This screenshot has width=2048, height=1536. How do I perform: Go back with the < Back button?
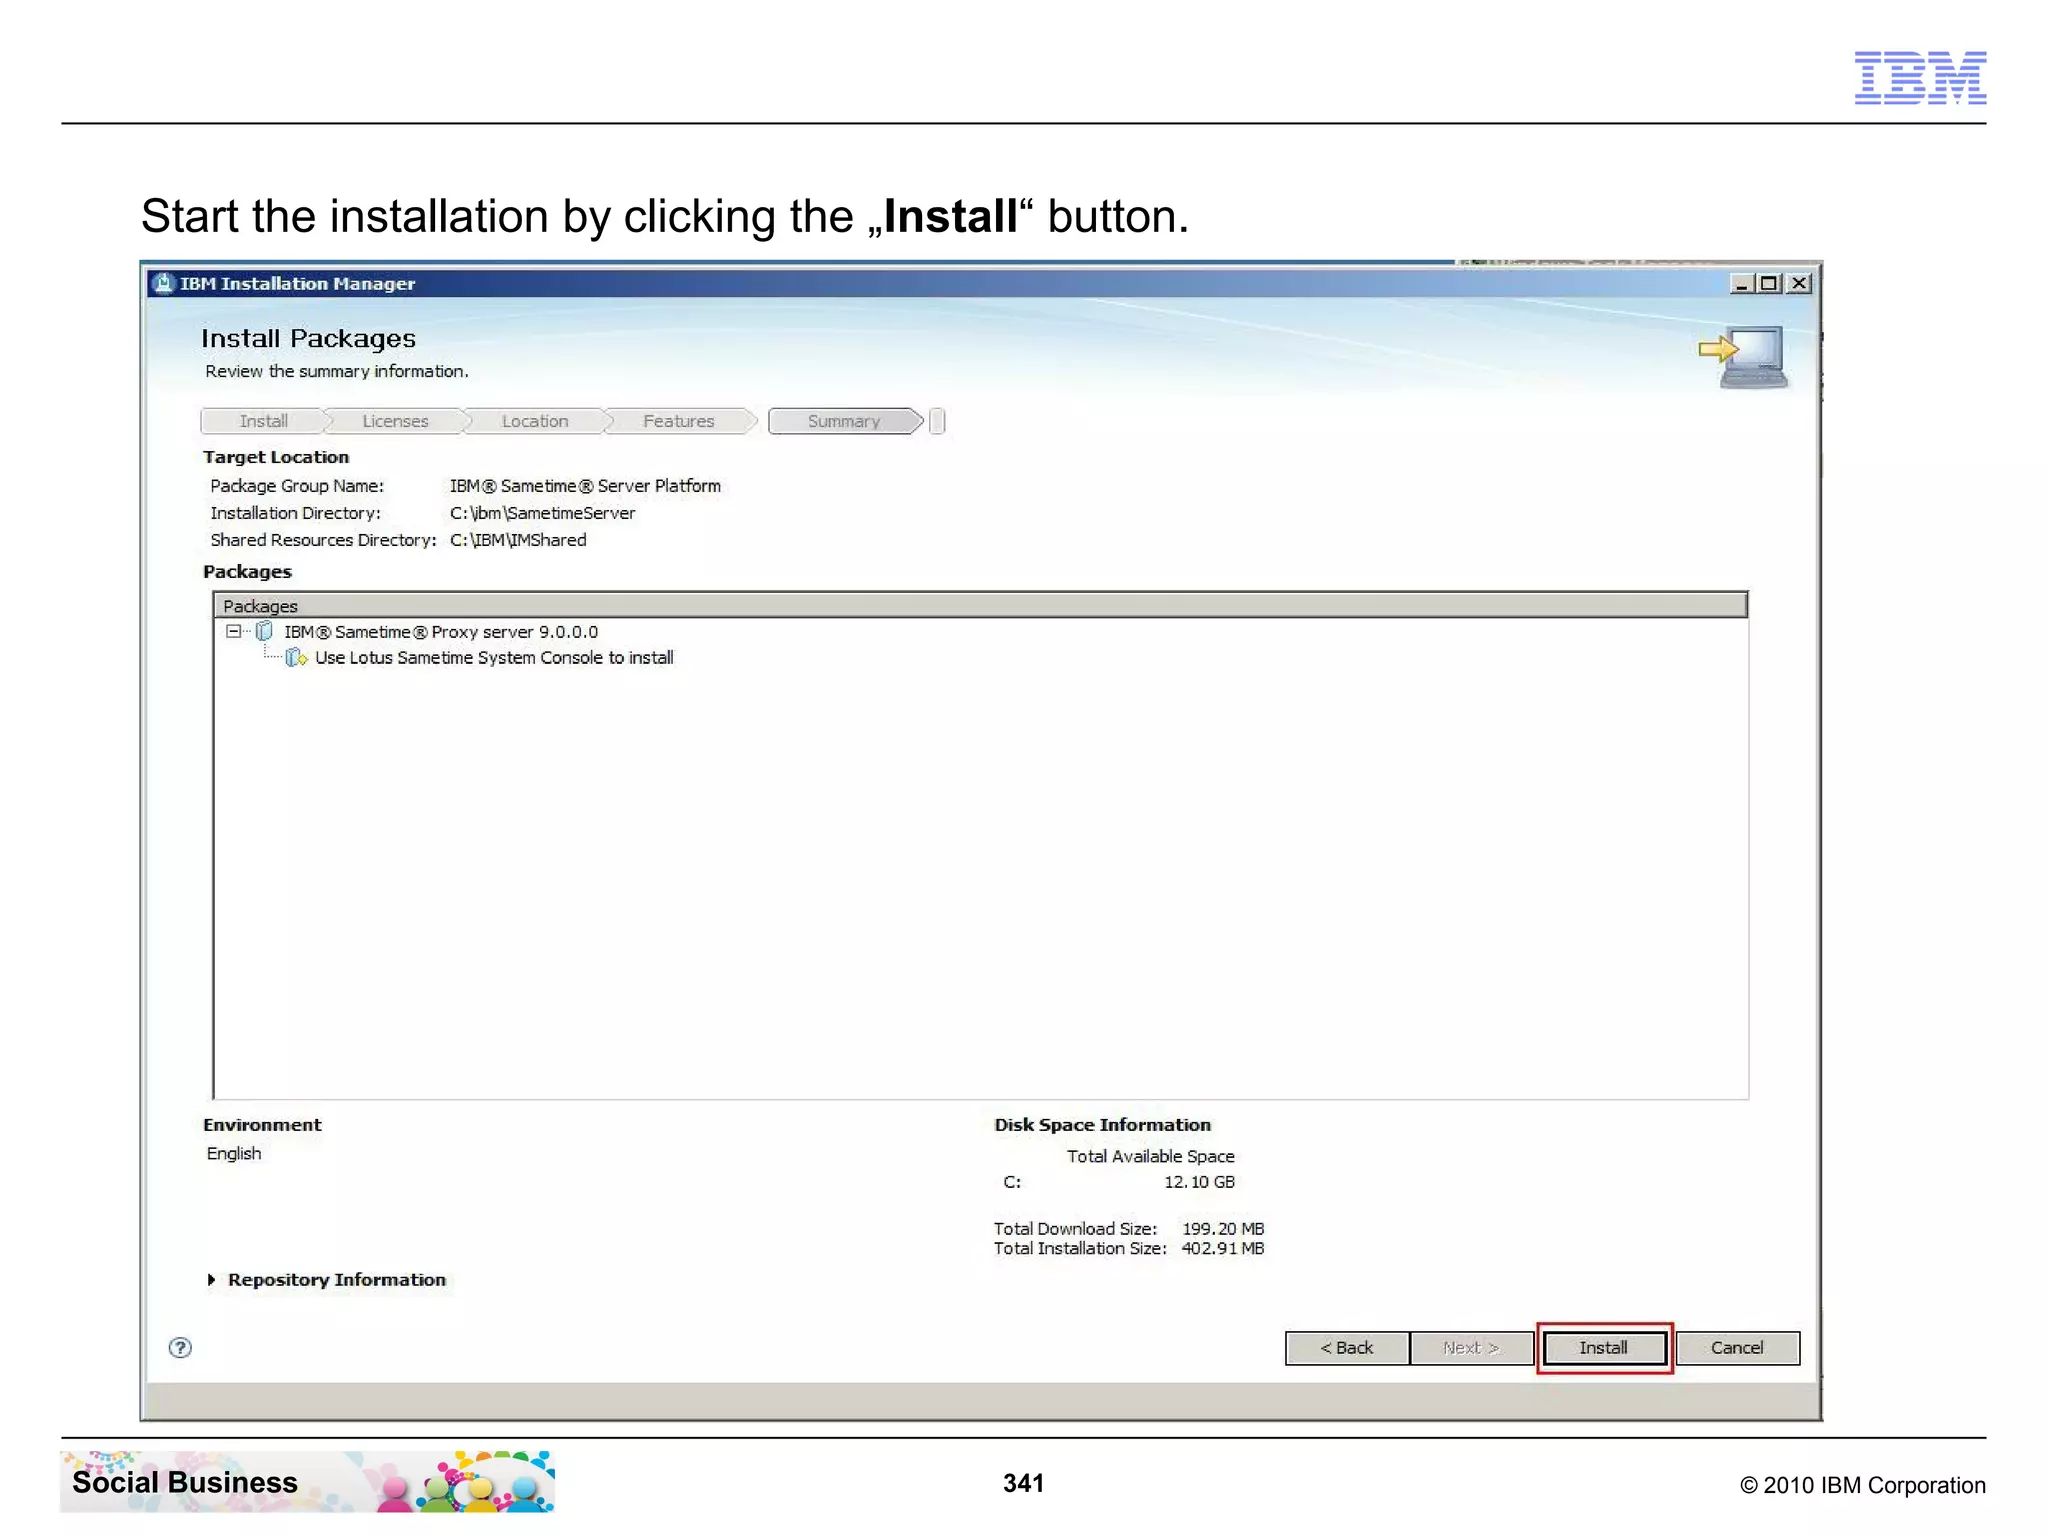(x=1346, y=1347)
